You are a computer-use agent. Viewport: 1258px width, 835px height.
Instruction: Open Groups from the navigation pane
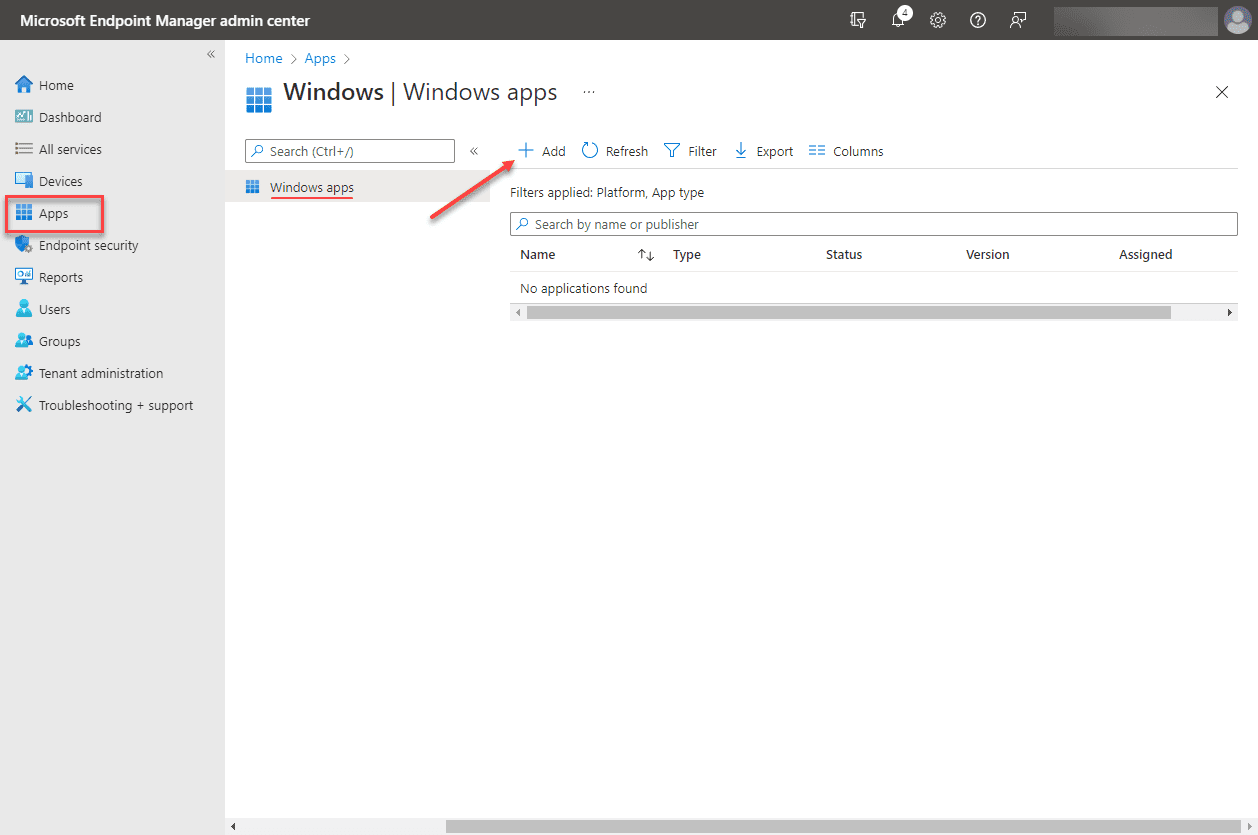pyautogui.click(x=58, y=341)
